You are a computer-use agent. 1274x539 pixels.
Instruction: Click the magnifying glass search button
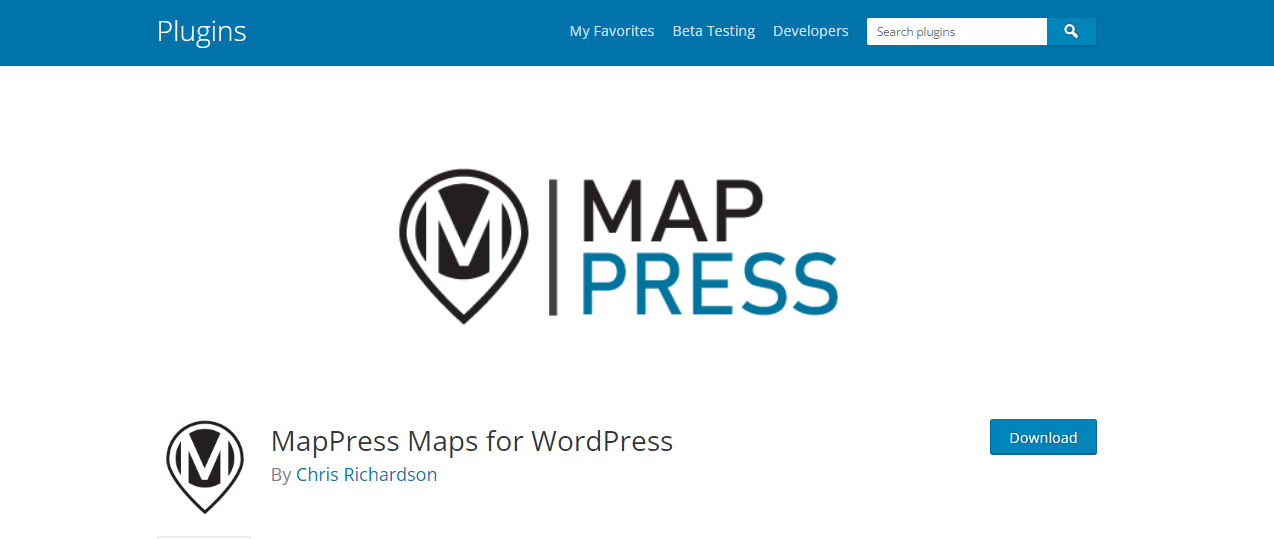(x=1071, y=32)
